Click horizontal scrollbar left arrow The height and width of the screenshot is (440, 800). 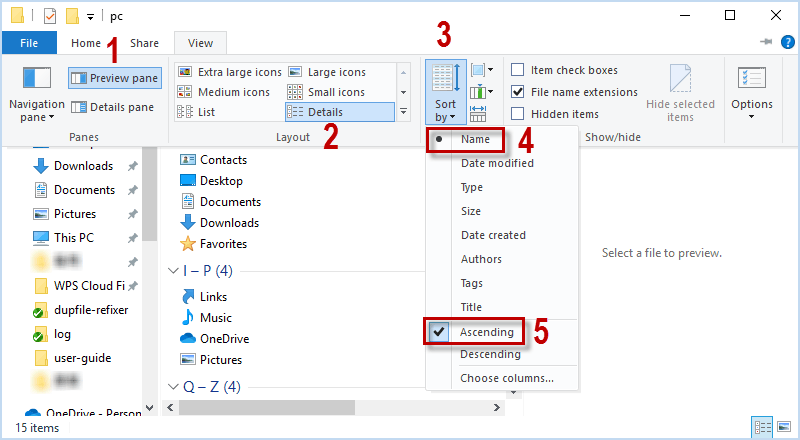[170, 407]
